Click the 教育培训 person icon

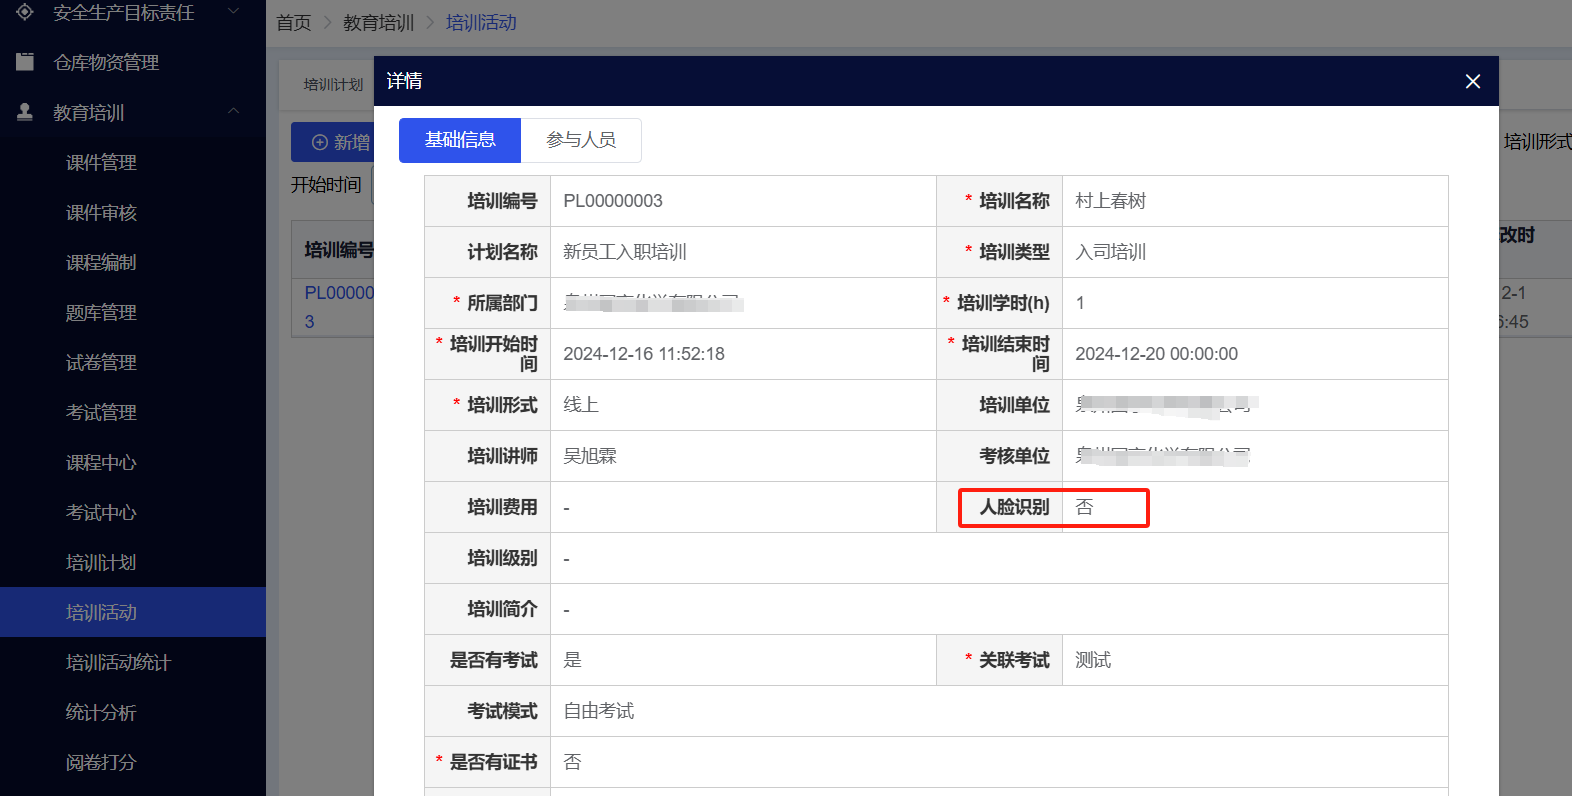pos(25,112)
